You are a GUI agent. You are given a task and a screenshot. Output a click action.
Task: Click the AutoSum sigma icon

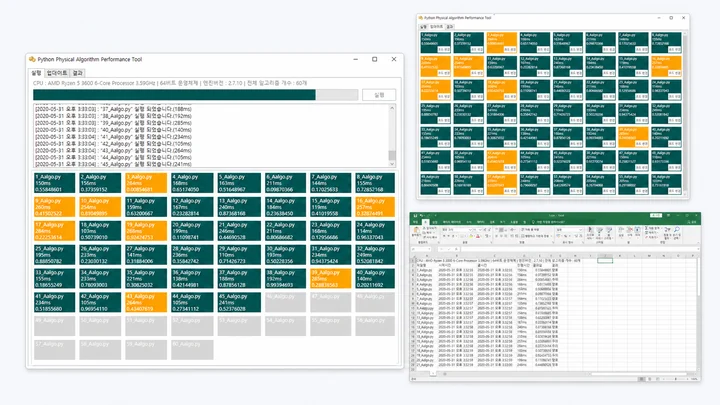(646, 228)
